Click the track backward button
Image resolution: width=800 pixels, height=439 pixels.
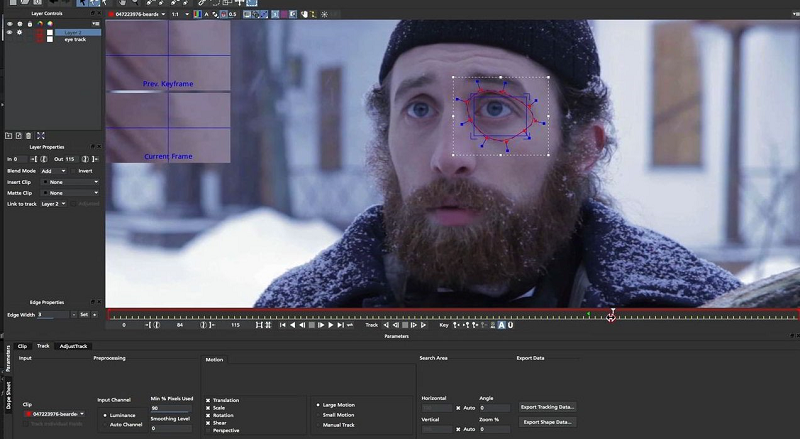[x=387, y=325]
